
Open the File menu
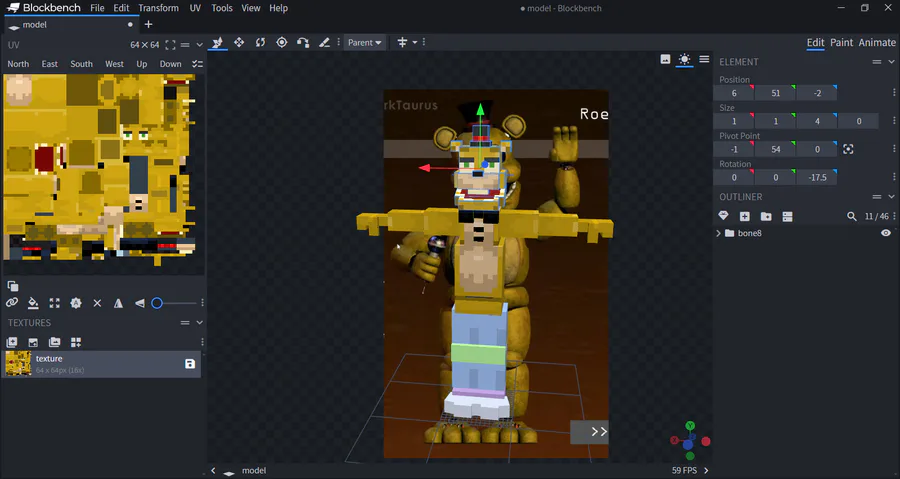pyautogui.click(x=98, y=8)
